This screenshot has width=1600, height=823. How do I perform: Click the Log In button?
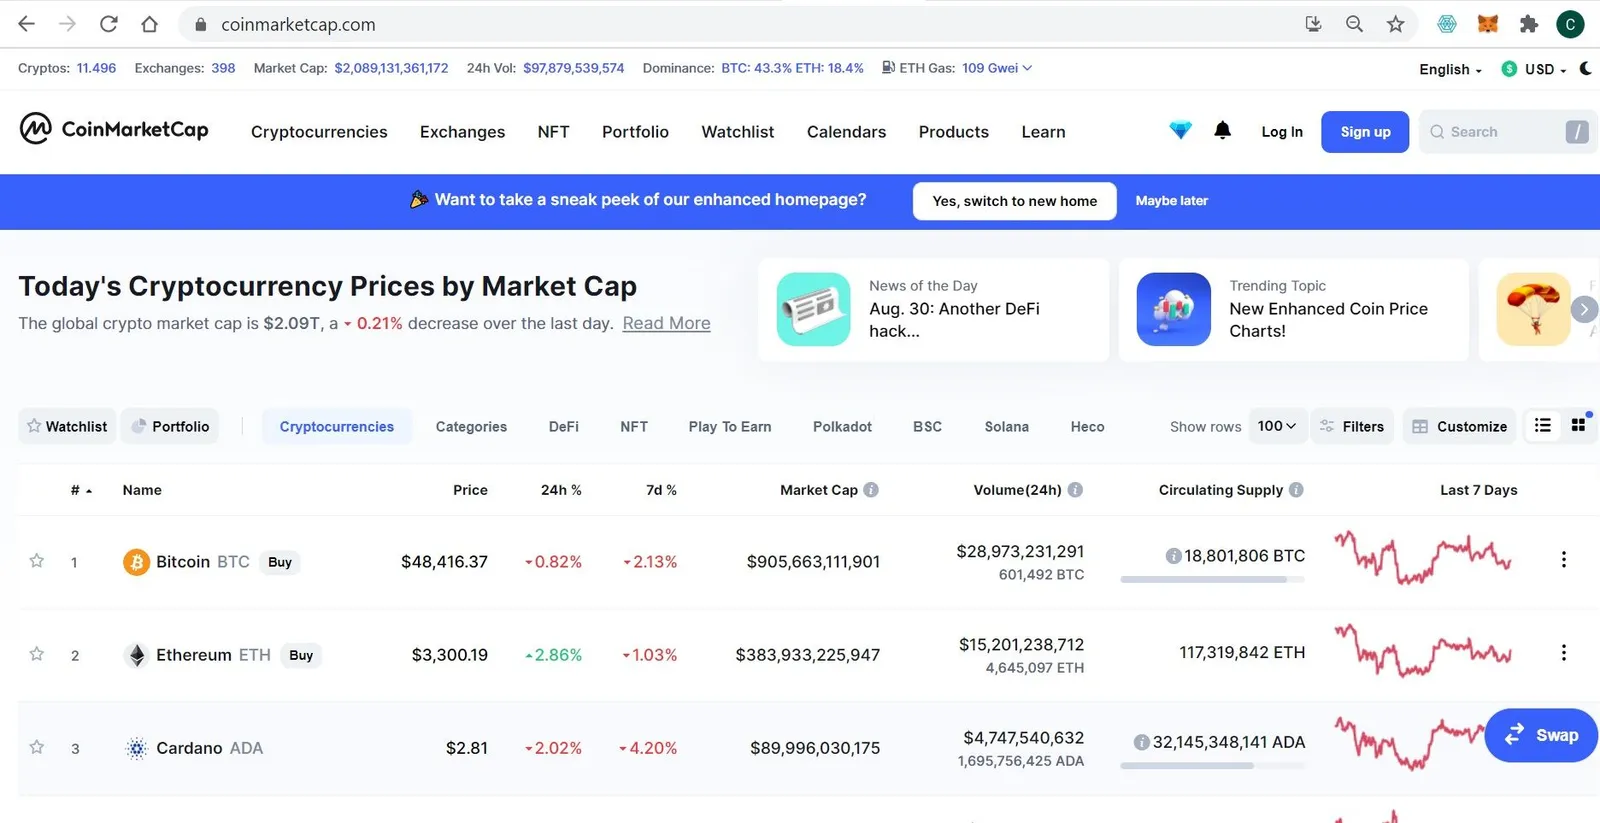(1282, 132)
